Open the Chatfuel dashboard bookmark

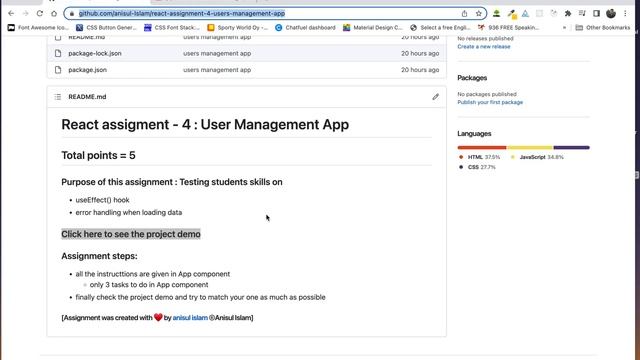coord(305,27)
